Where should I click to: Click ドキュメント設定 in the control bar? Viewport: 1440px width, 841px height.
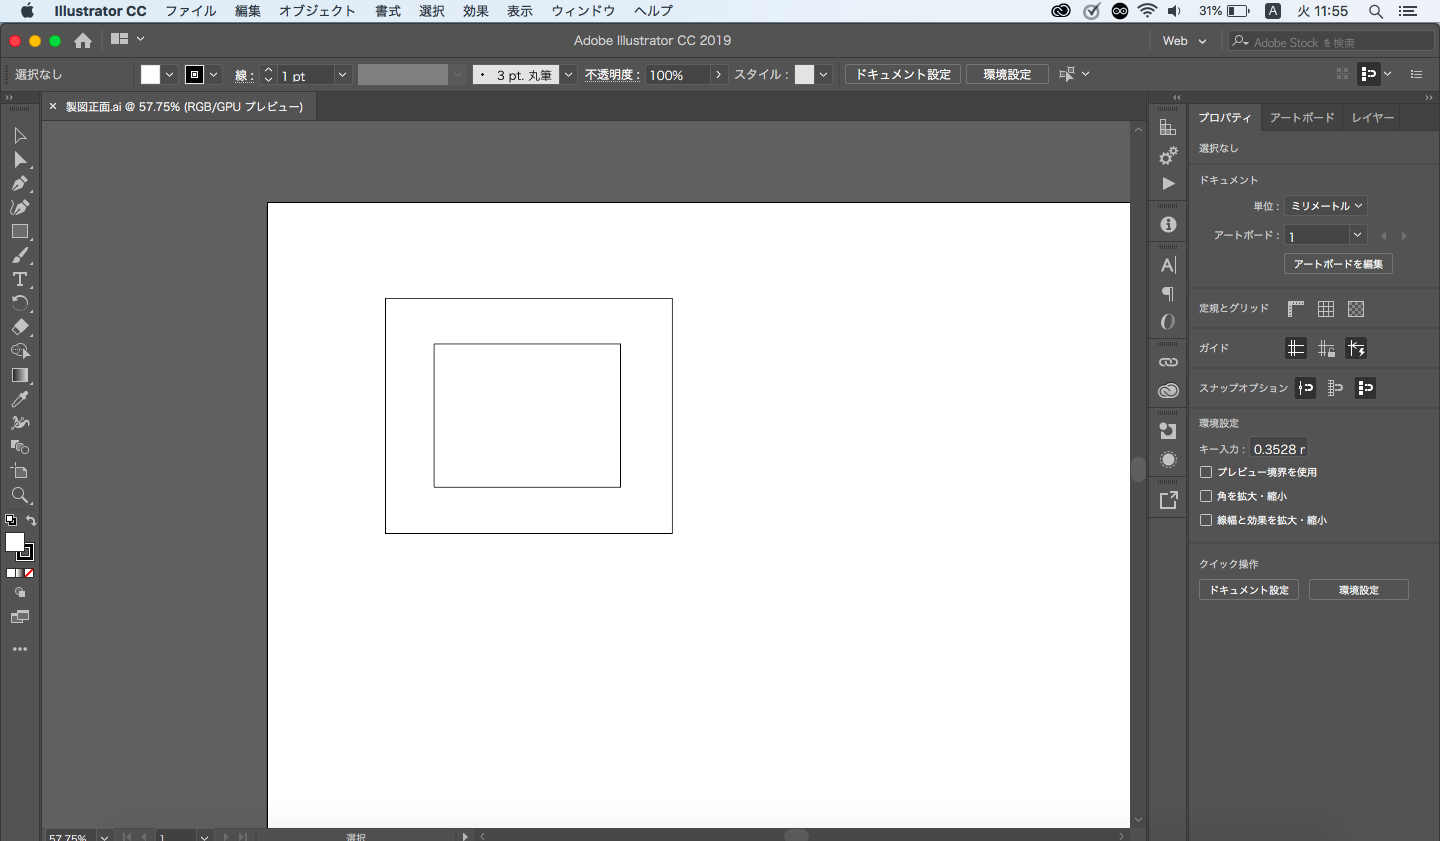coord(903,75)
